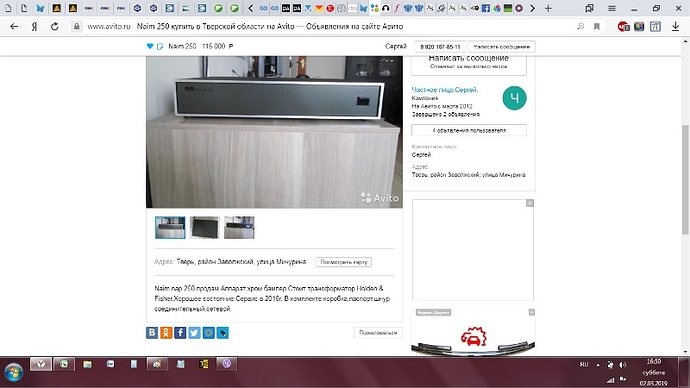Close the empty ad block
This screenshot has width=690, height=388.
(x=530, y=203)
